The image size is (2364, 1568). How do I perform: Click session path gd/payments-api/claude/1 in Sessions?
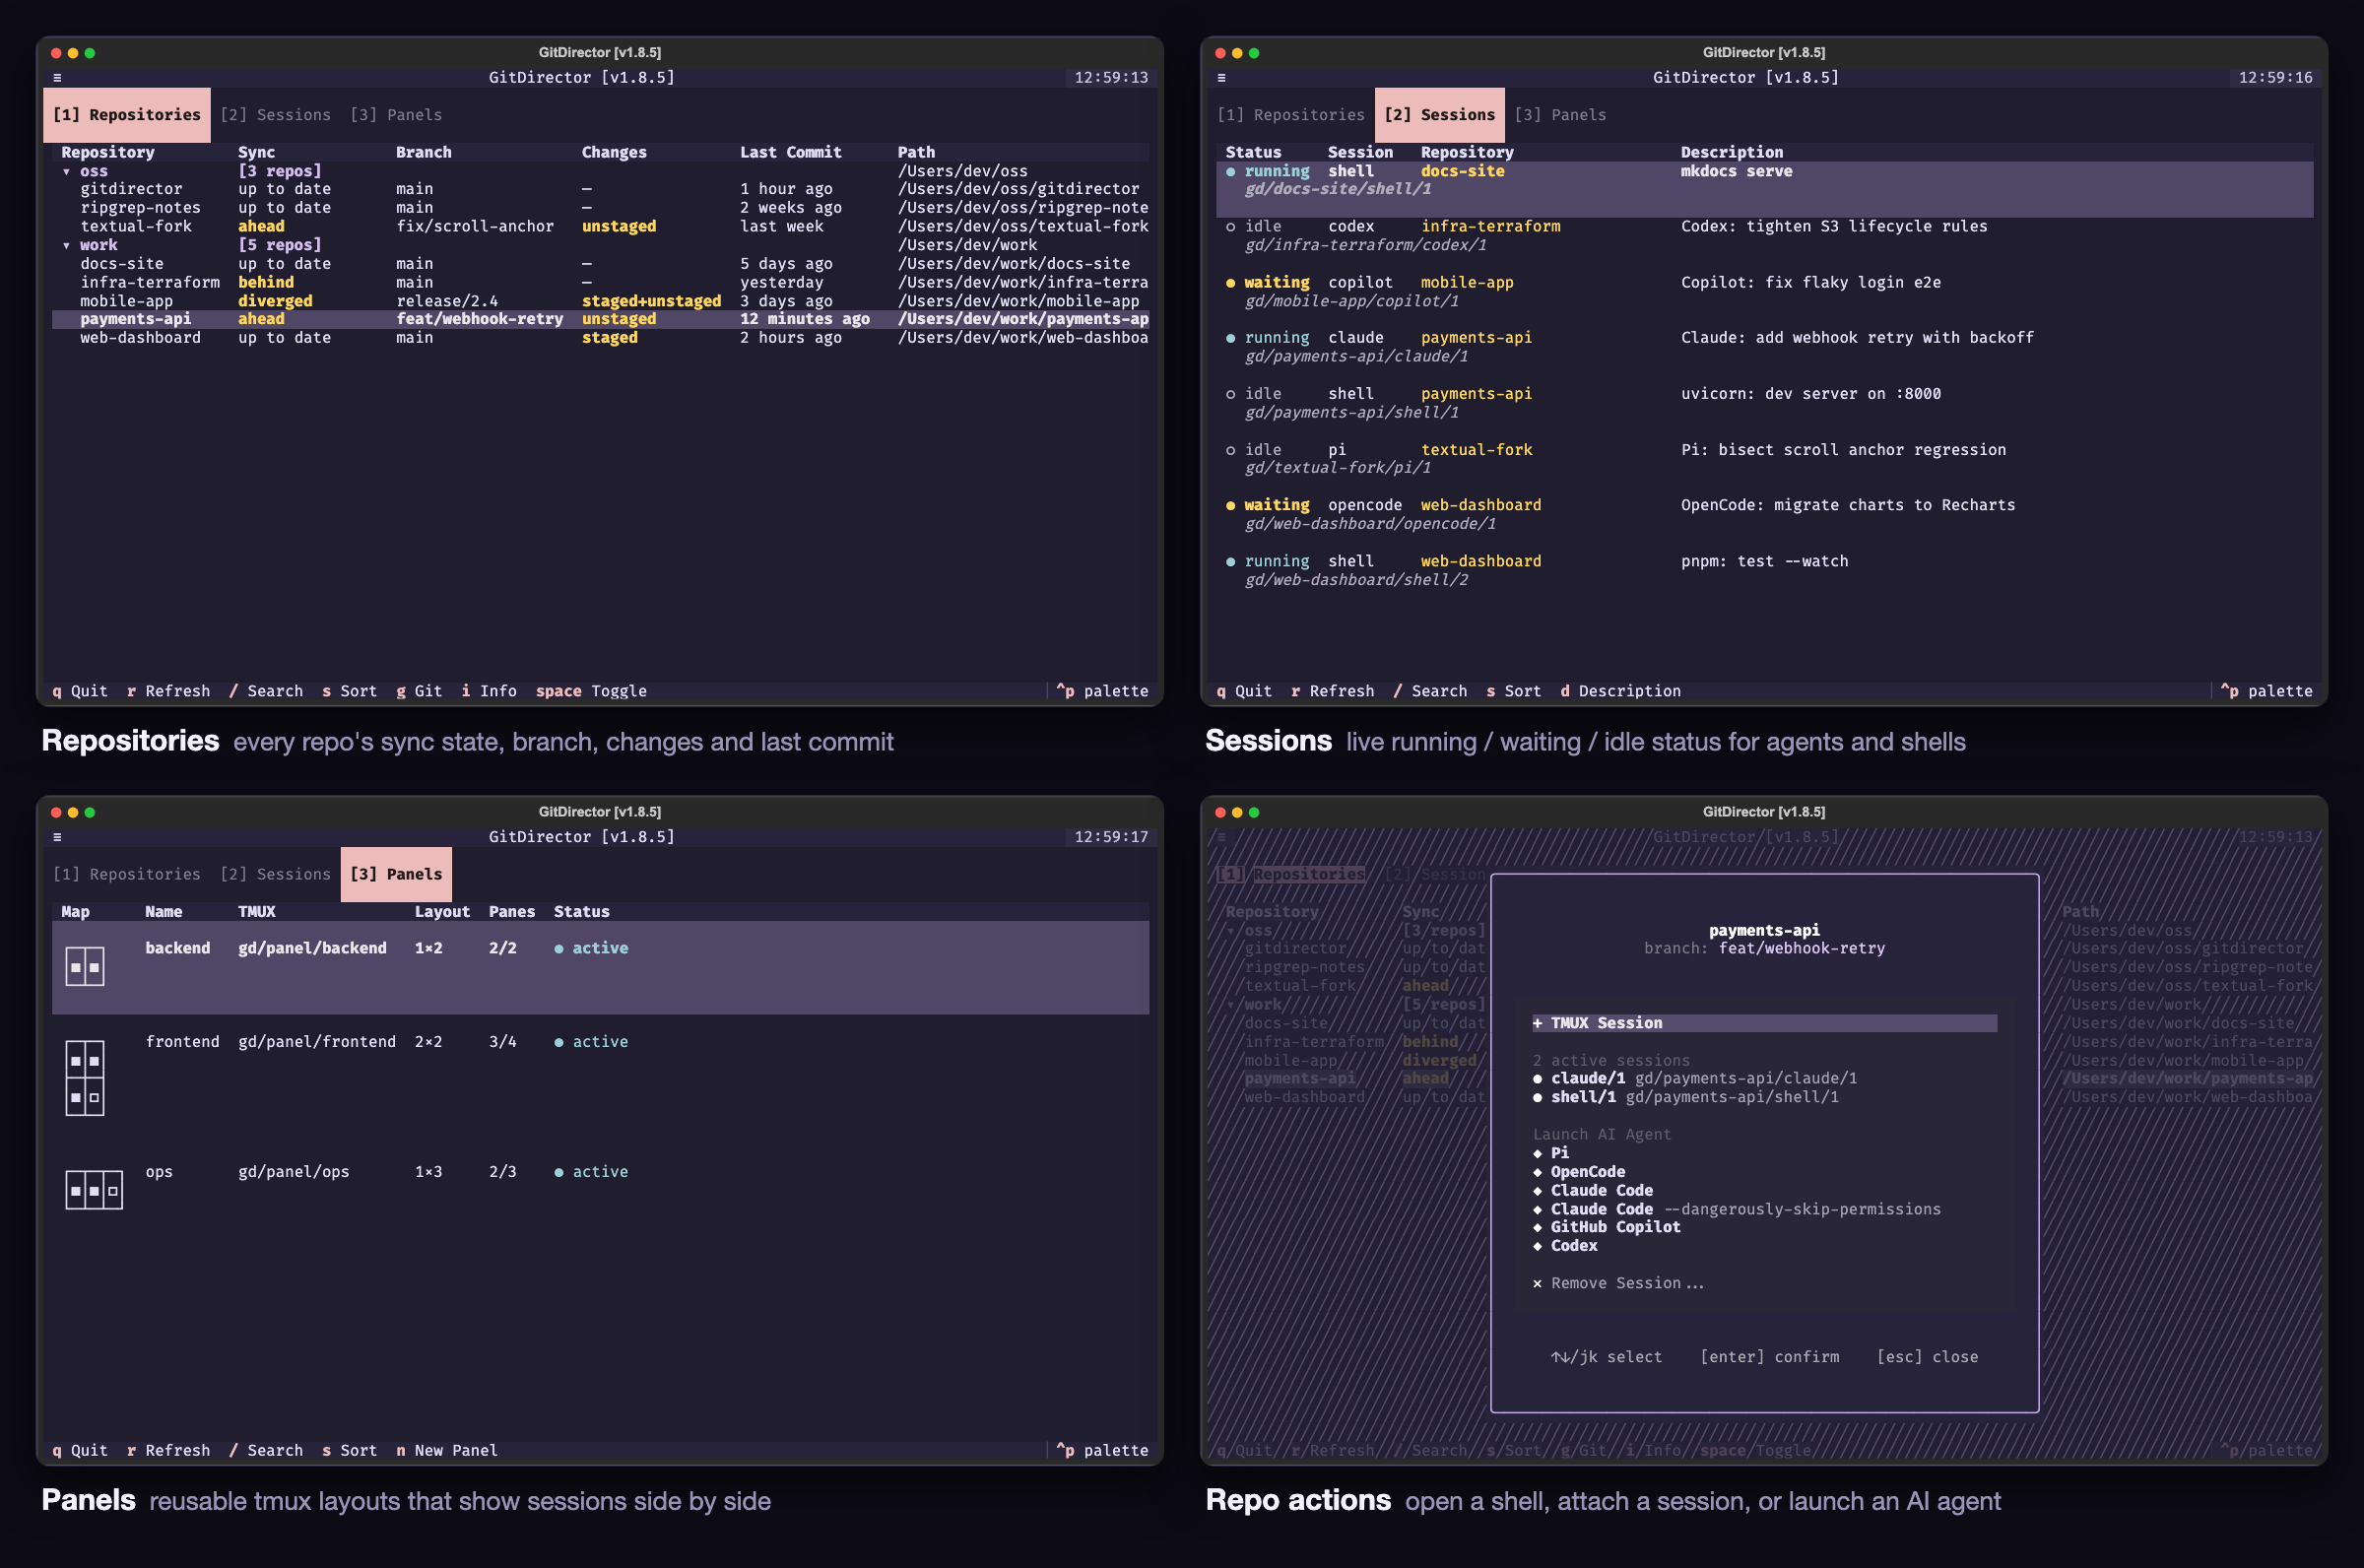coord(1356,357)
